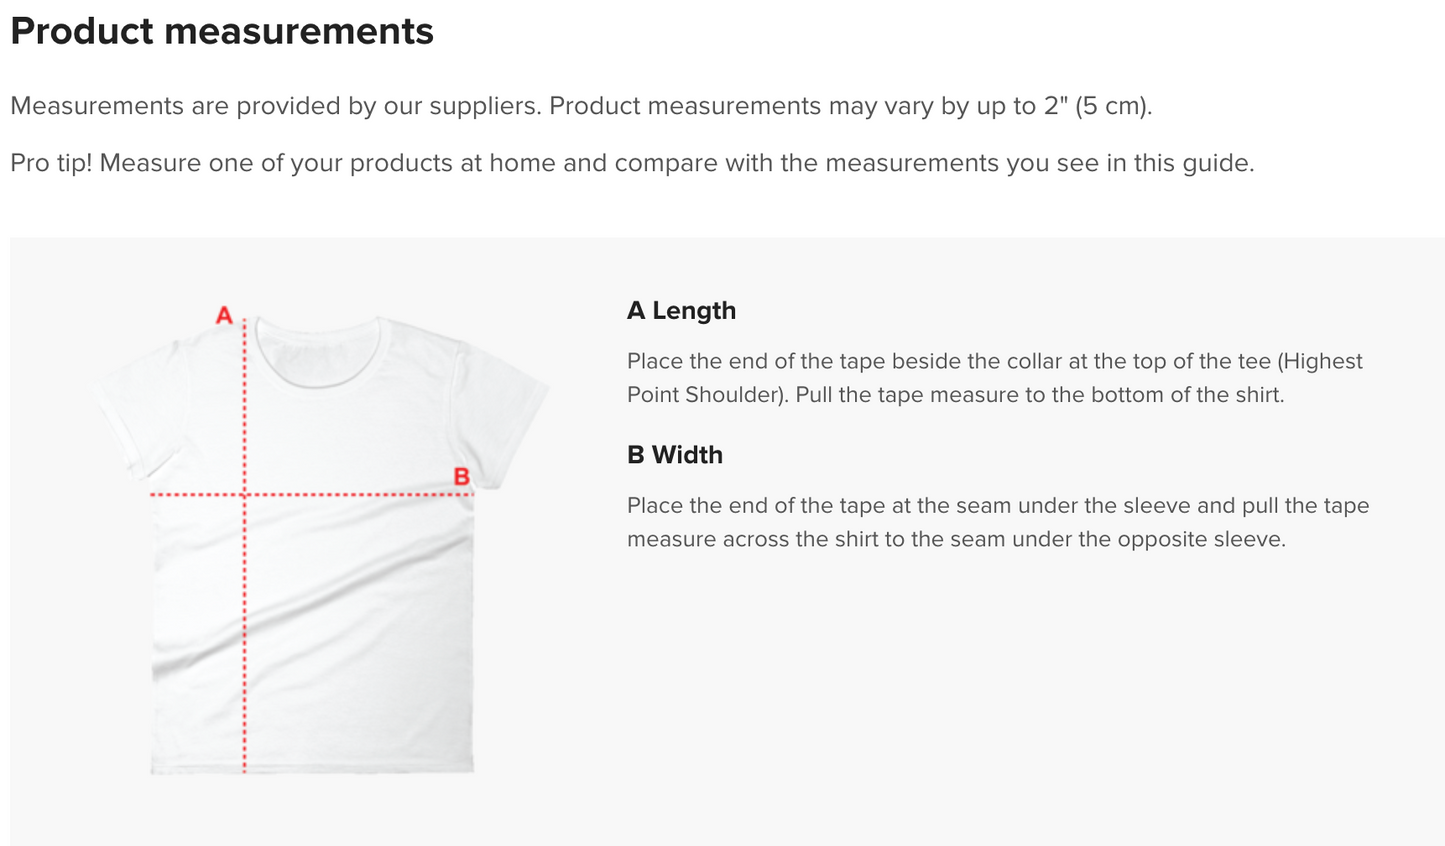Click the red A marker on the shirt

(224, 316)
